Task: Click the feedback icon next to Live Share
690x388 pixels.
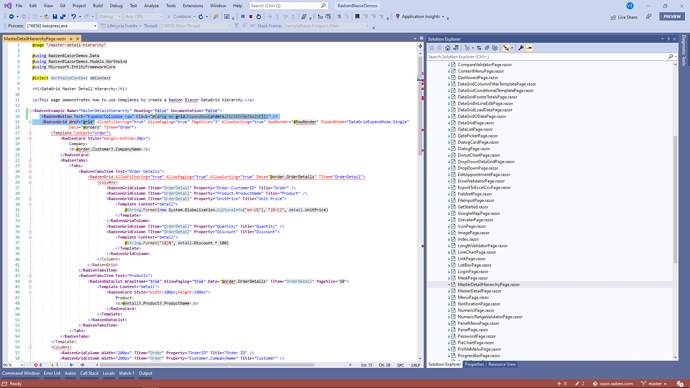Action: (x=649, y=16)
